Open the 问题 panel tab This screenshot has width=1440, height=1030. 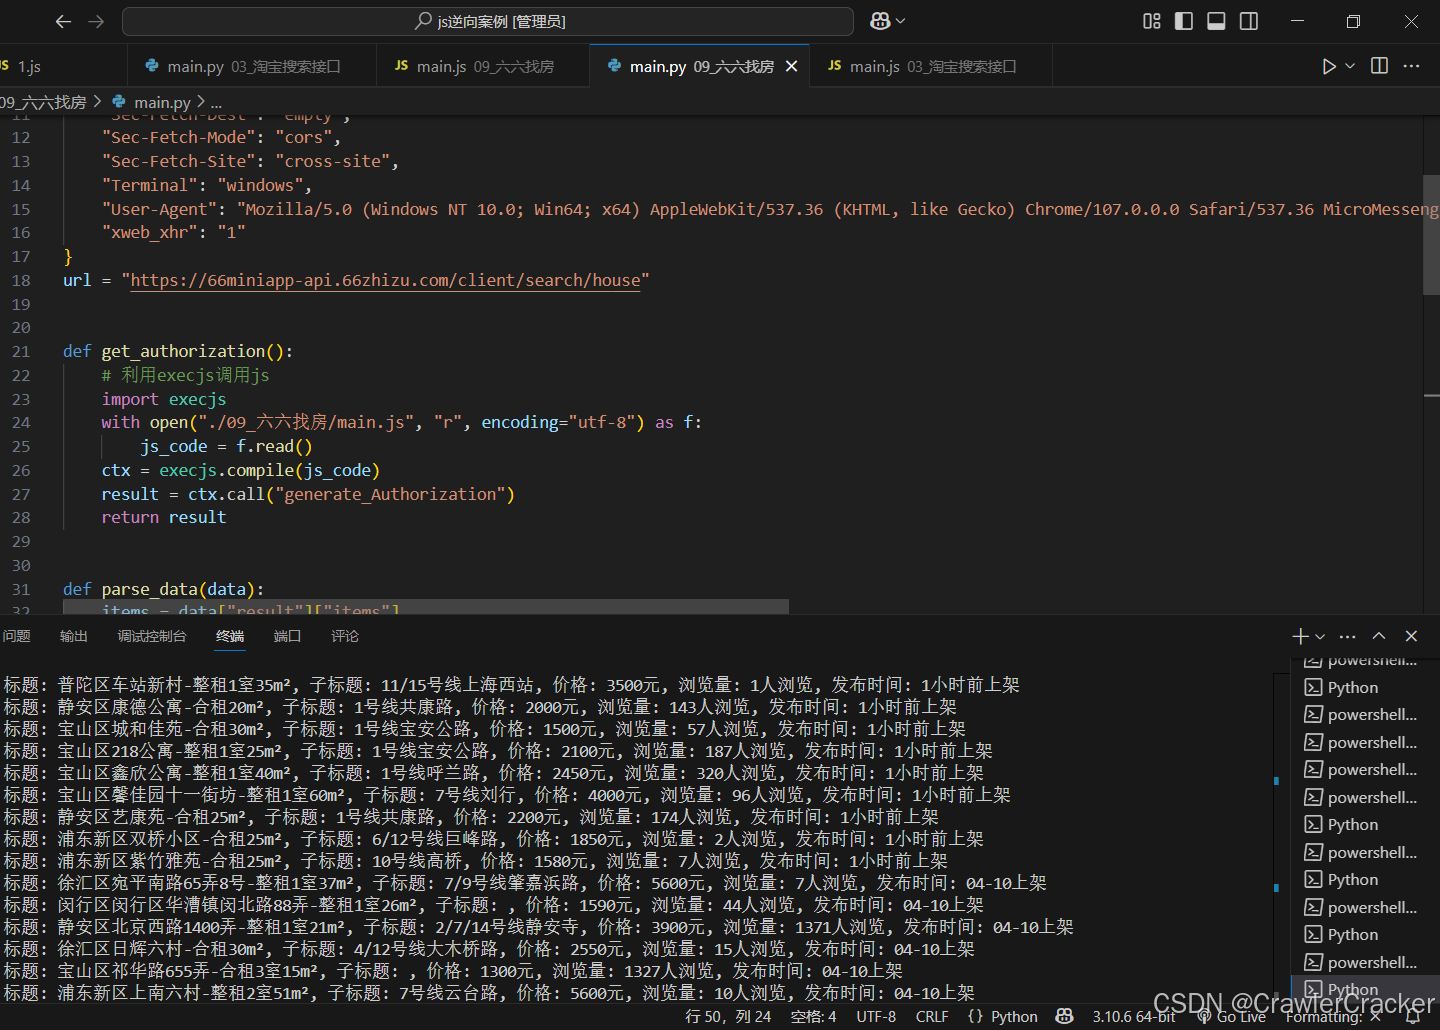point(16,636)
